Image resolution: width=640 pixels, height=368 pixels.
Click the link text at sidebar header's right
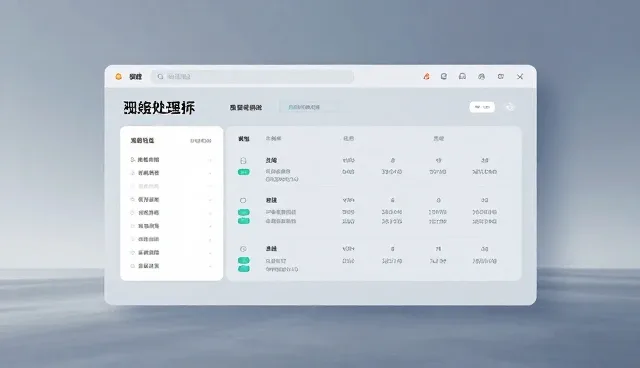201,141
